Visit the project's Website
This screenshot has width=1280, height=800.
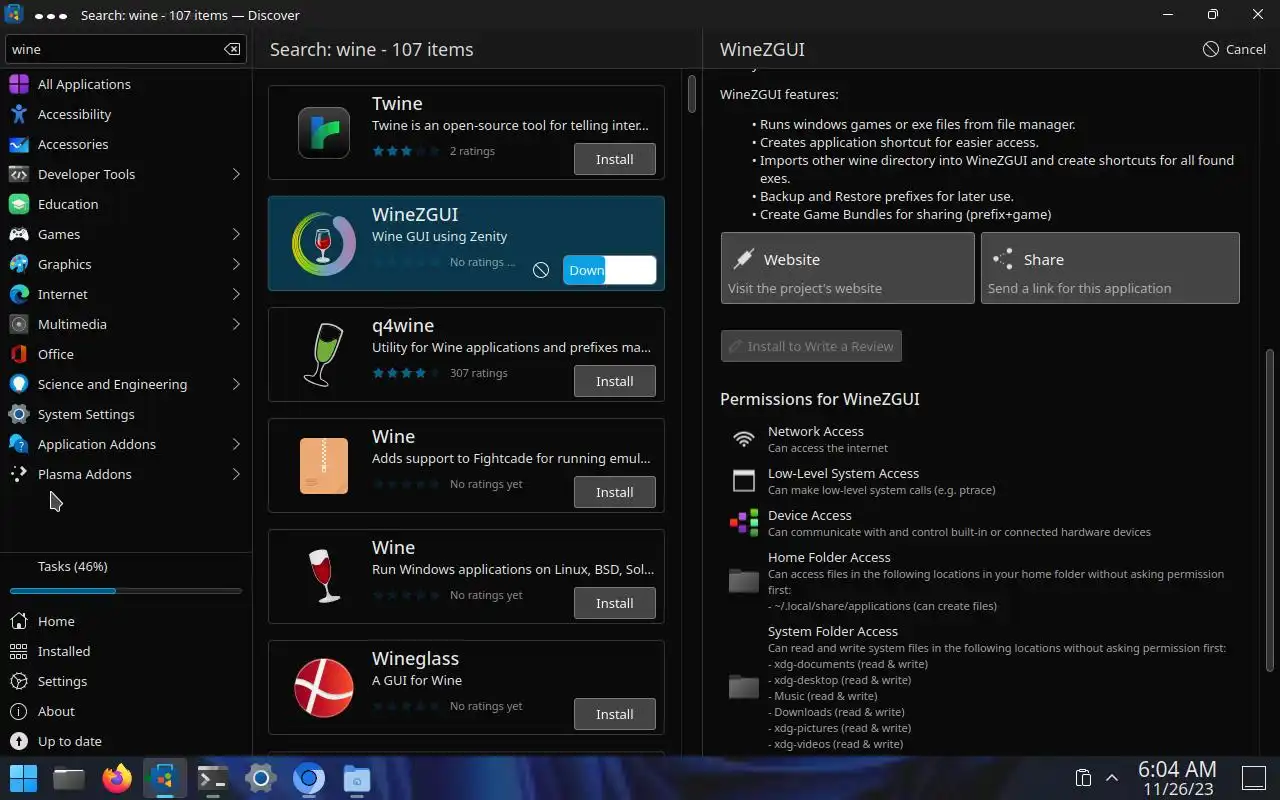pos(847,268)
